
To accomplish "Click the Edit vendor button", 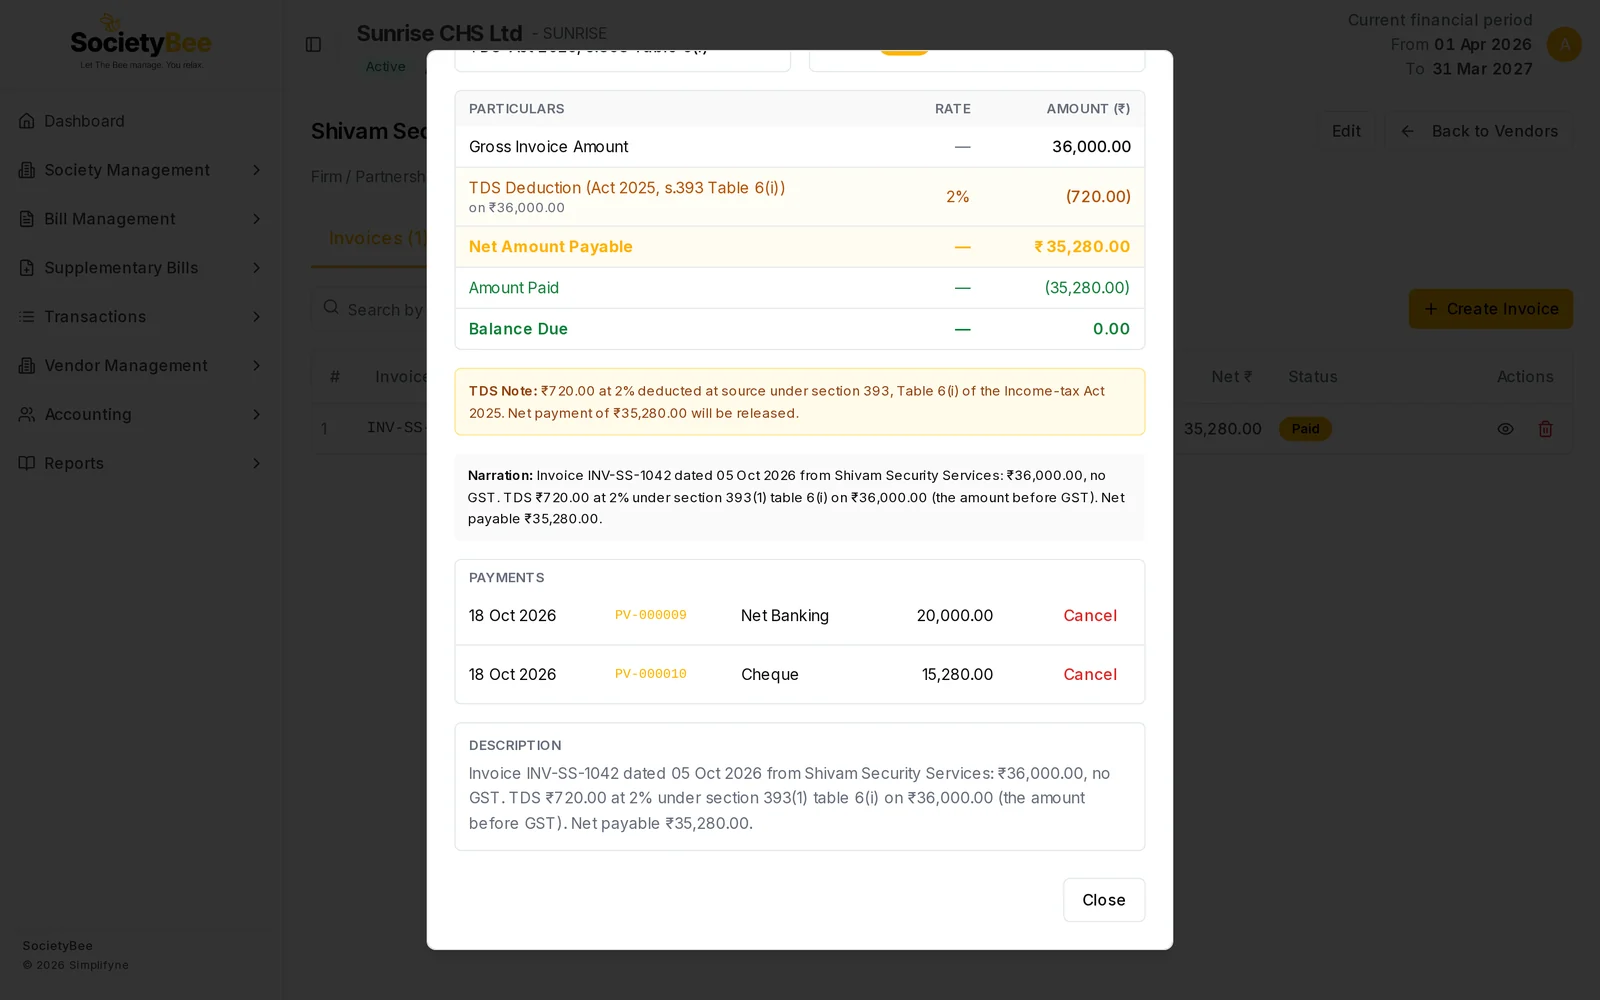I will point(1346,131).
